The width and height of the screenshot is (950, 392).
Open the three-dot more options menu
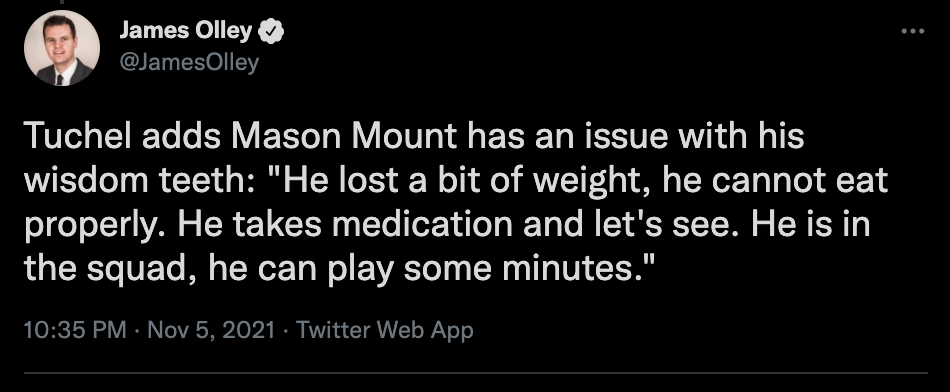pos(912,31)
